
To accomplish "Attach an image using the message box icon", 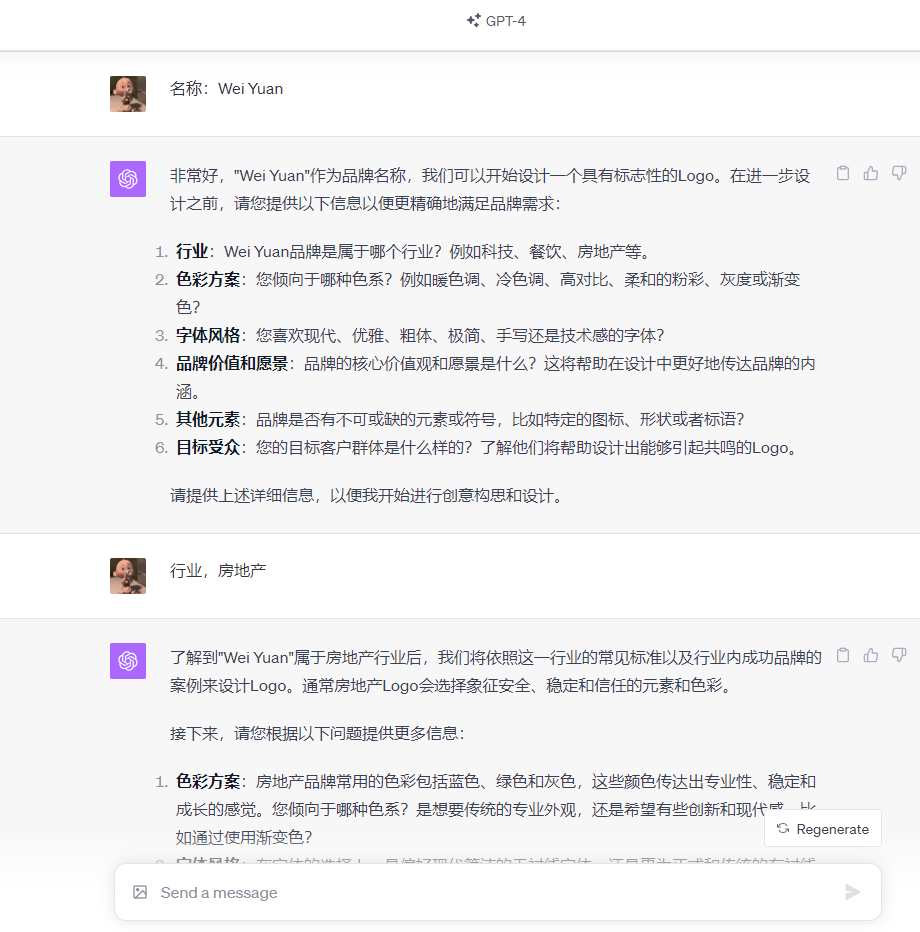I will [x=140, y=892].
